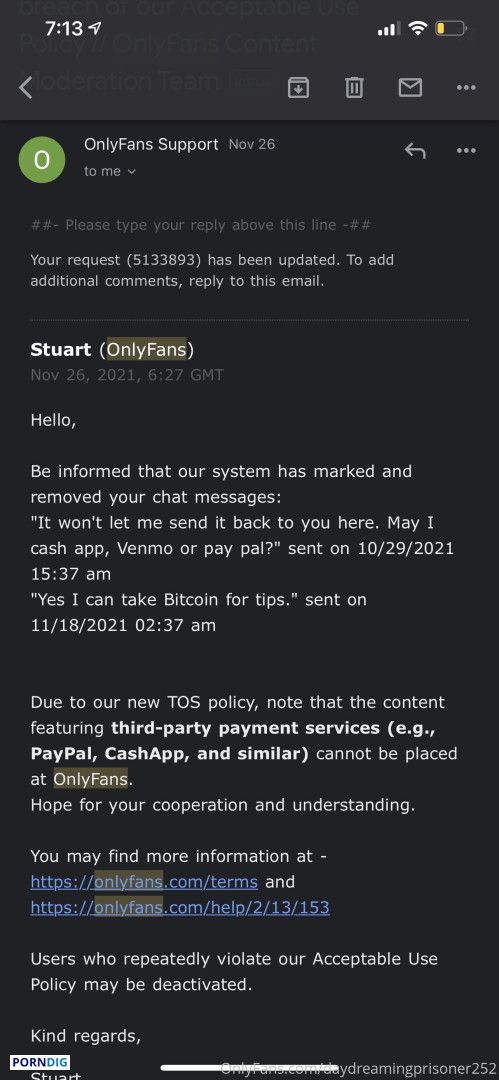
Task: Tap the green sender avatar O
Action: click(42, 160)
